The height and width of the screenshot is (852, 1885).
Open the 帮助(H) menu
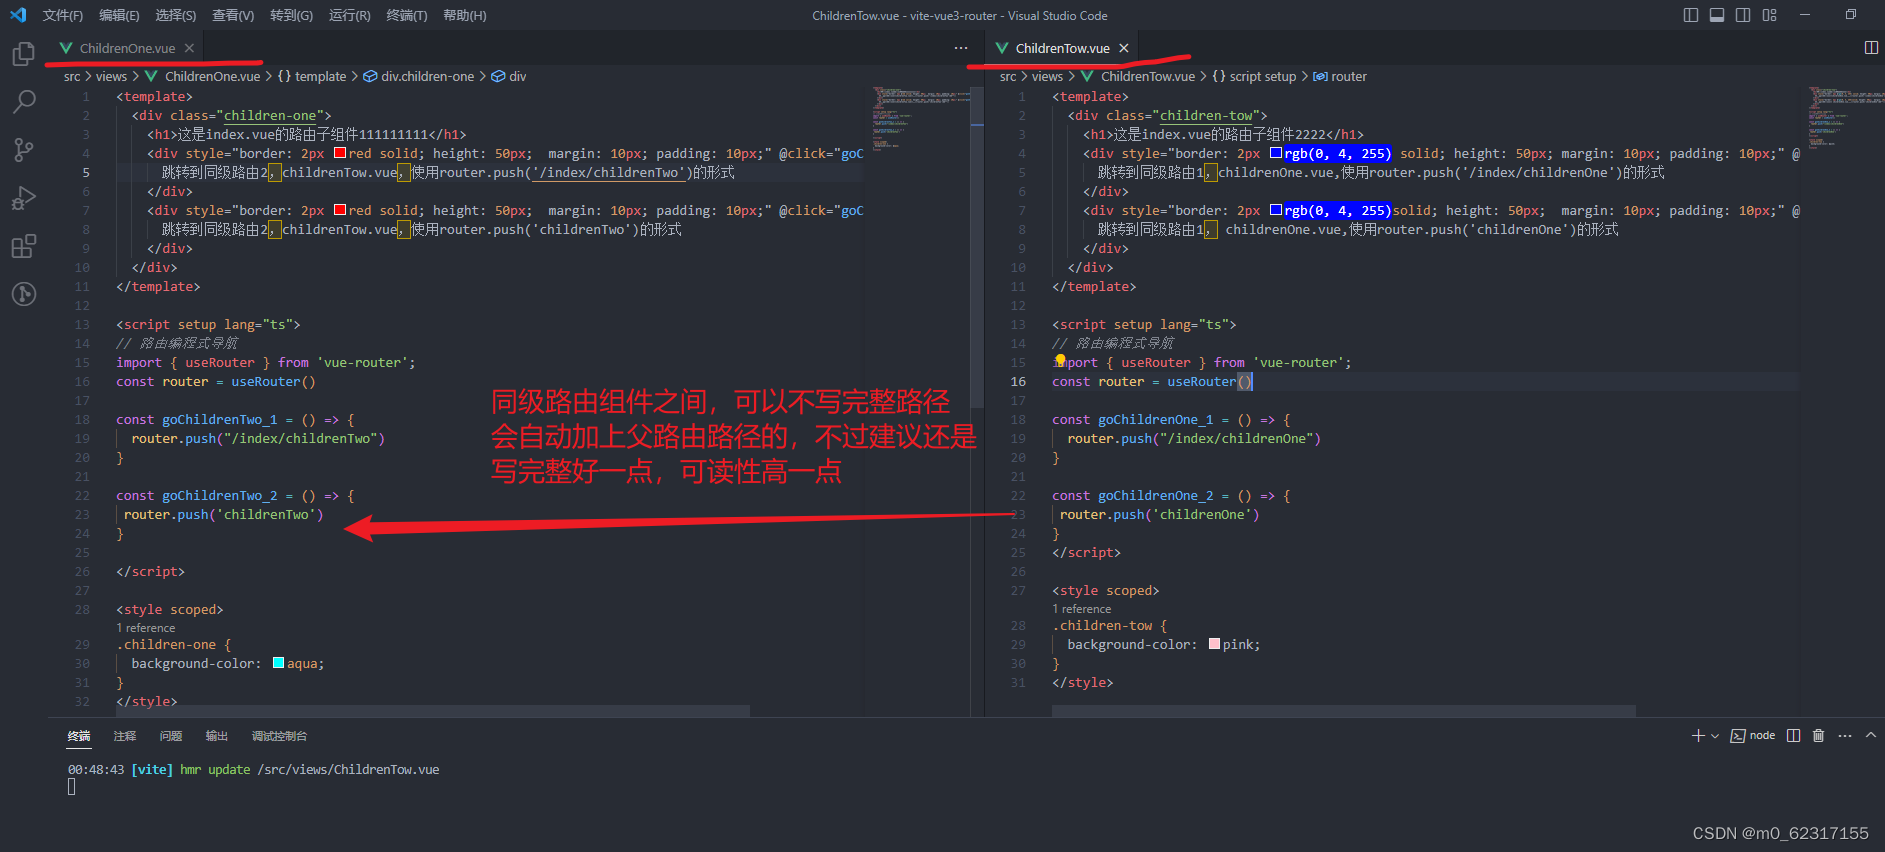[x=465, y=15]
